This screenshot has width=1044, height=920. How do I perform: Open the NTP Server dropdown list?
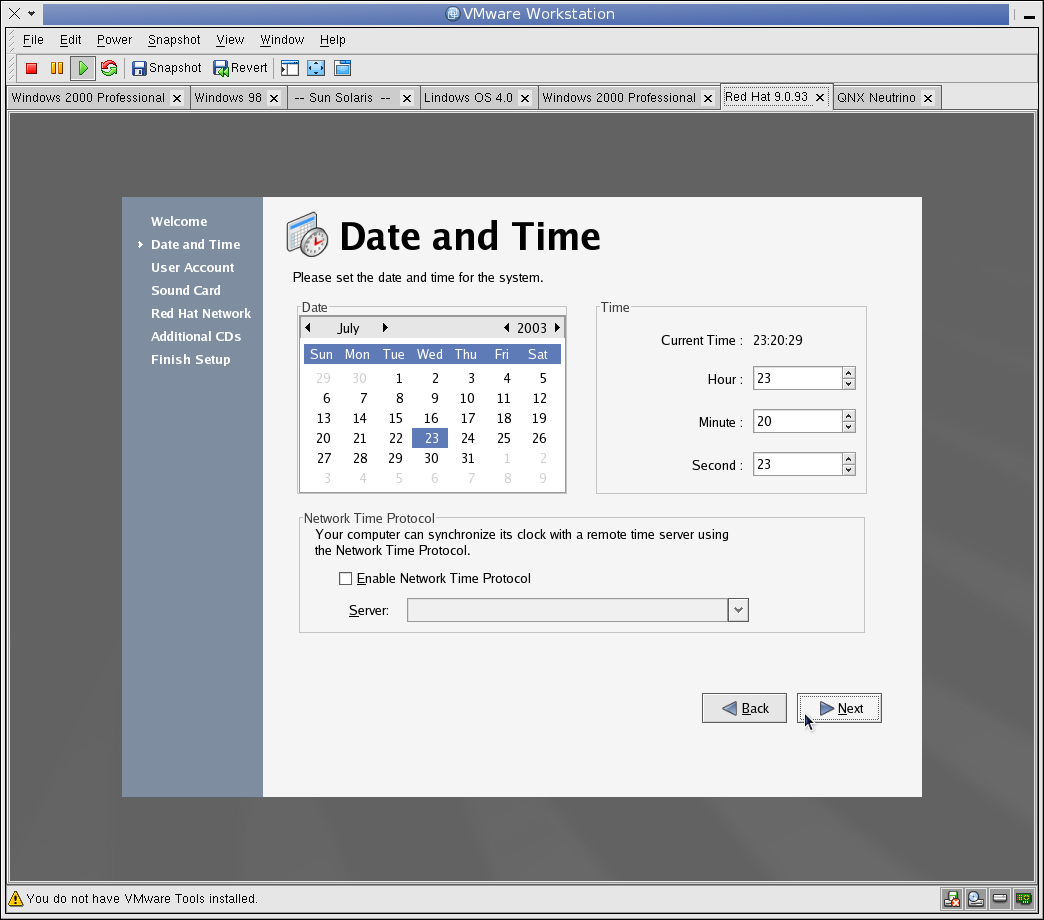pos(738,610)
